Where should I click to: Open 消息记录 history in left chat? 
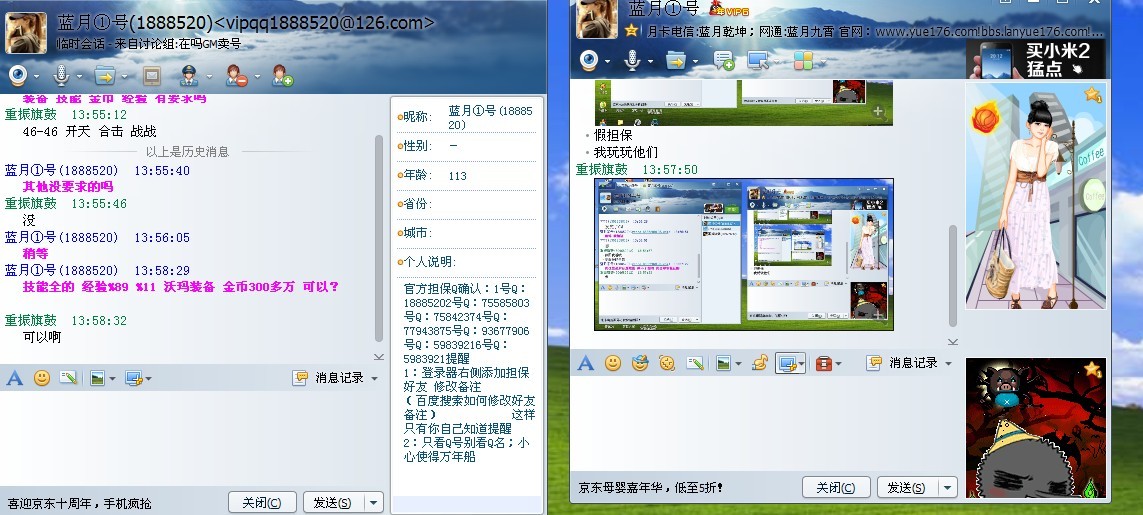tap(329, 378)
